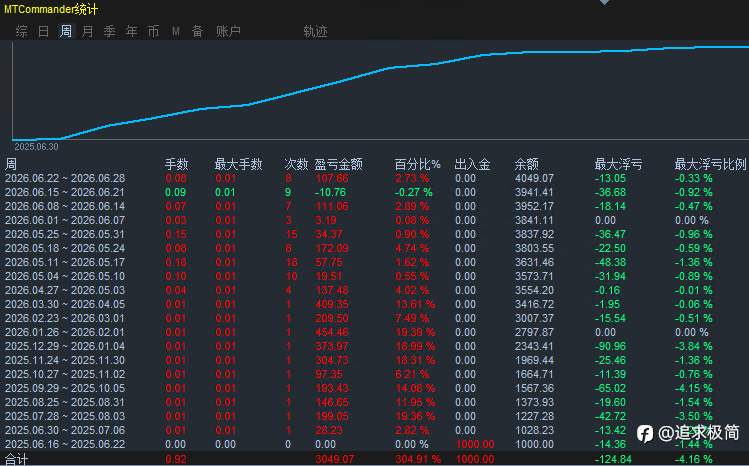This screenshot has width=749, height=466.
Task: Switch to the 备 notes tab
Action: click(197, 32)
